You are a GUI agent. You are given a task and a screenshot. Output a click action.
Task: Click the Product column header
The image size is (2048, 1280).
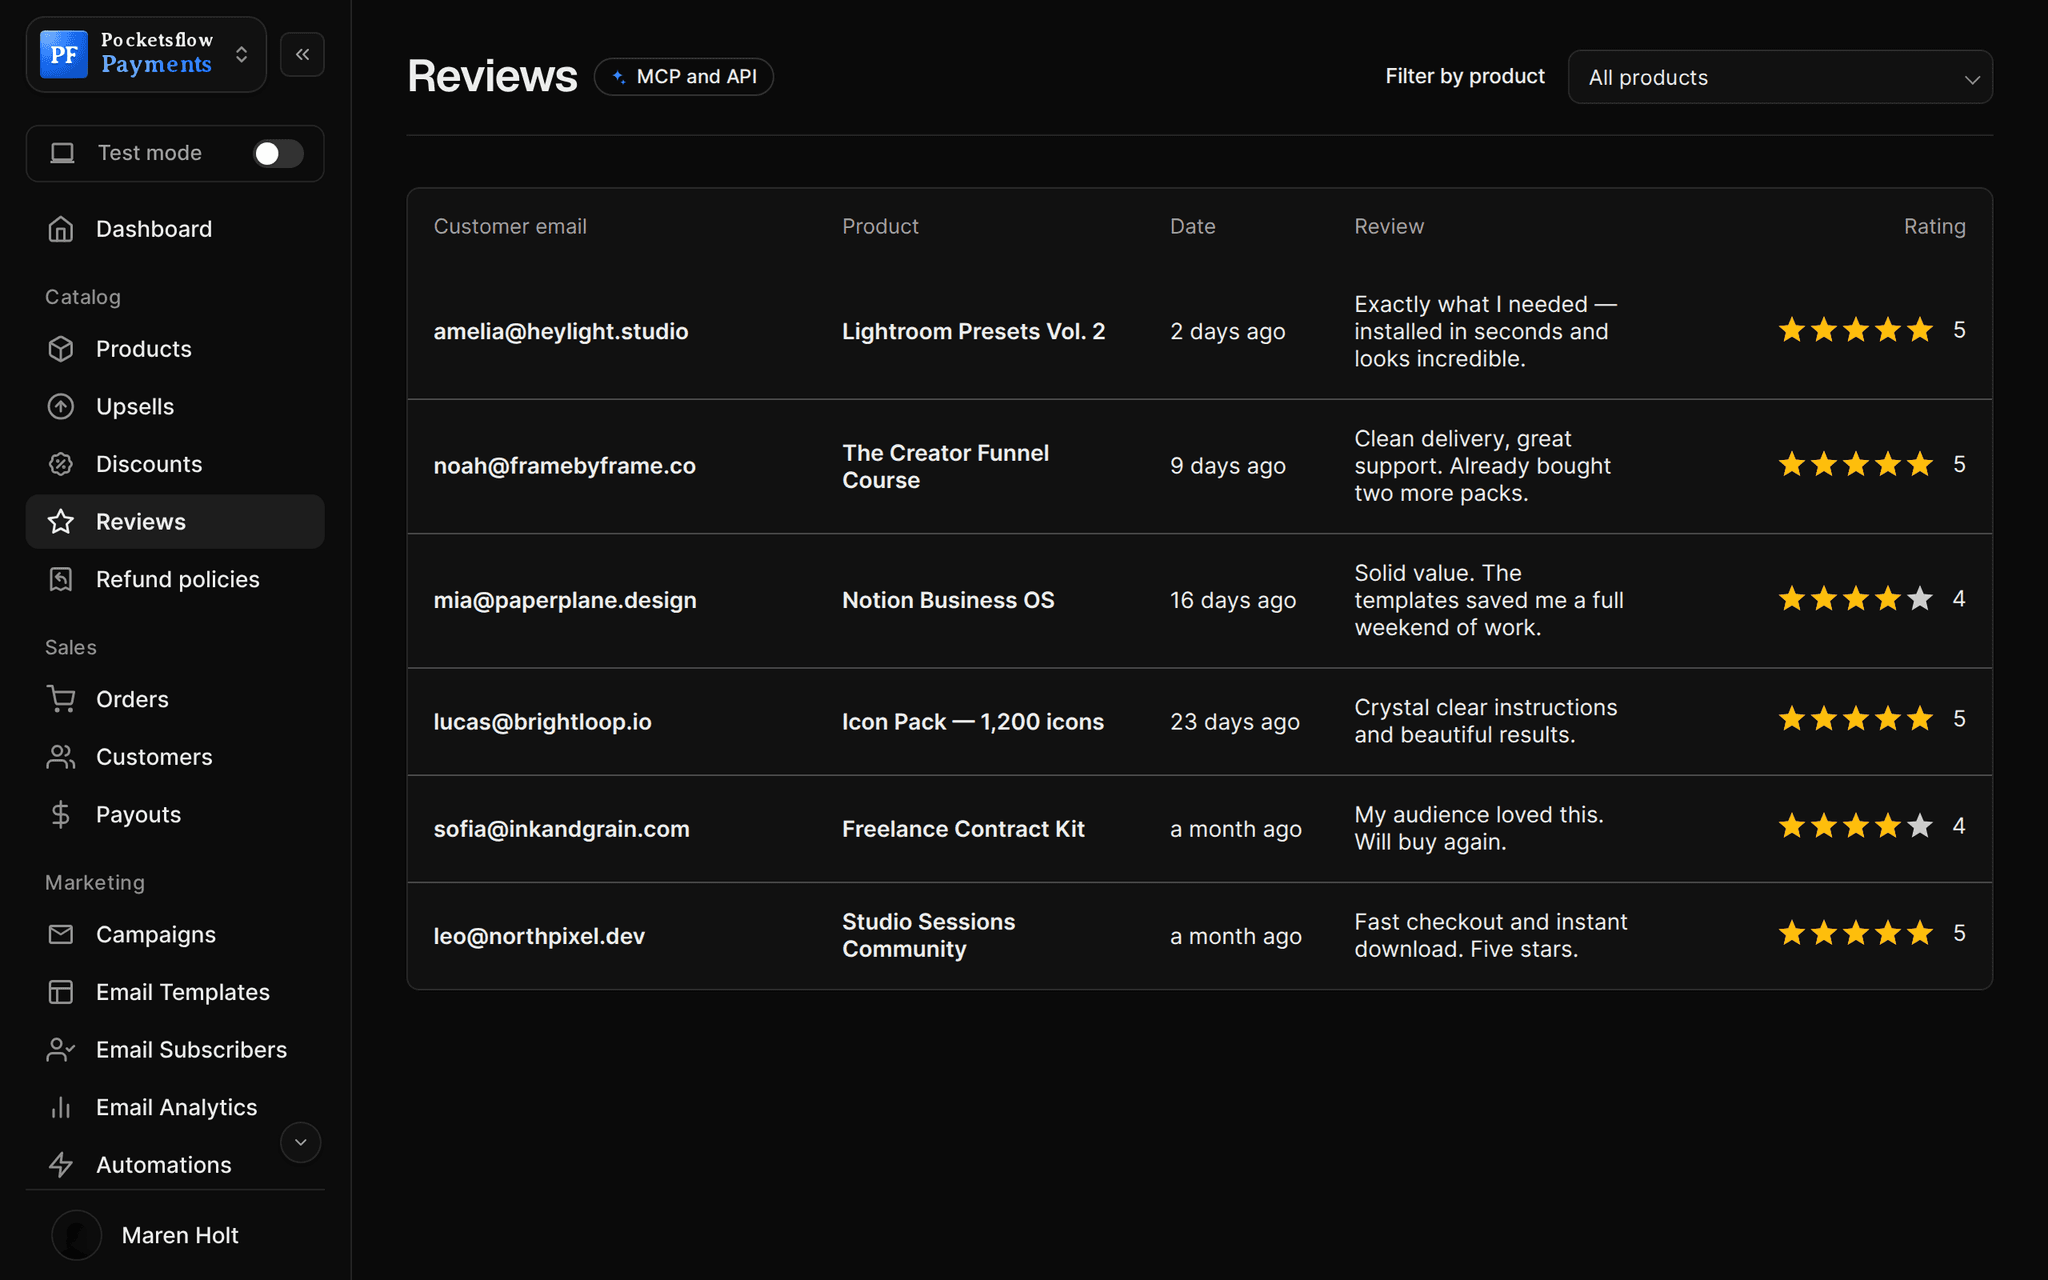pyautogui.click(x=880, y=227)
